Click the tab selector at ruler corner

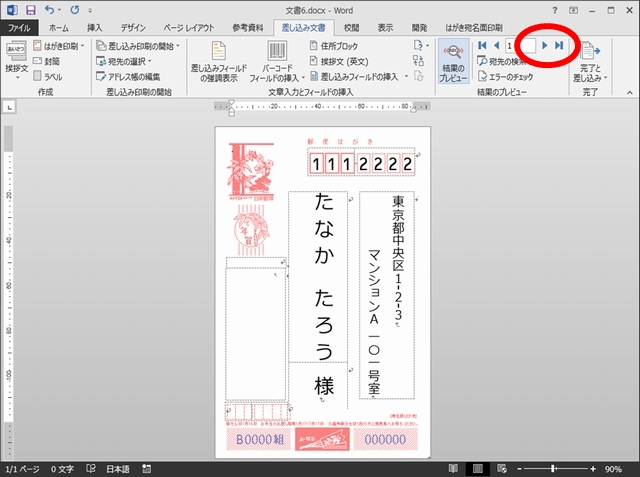click(x=9, y=107)
